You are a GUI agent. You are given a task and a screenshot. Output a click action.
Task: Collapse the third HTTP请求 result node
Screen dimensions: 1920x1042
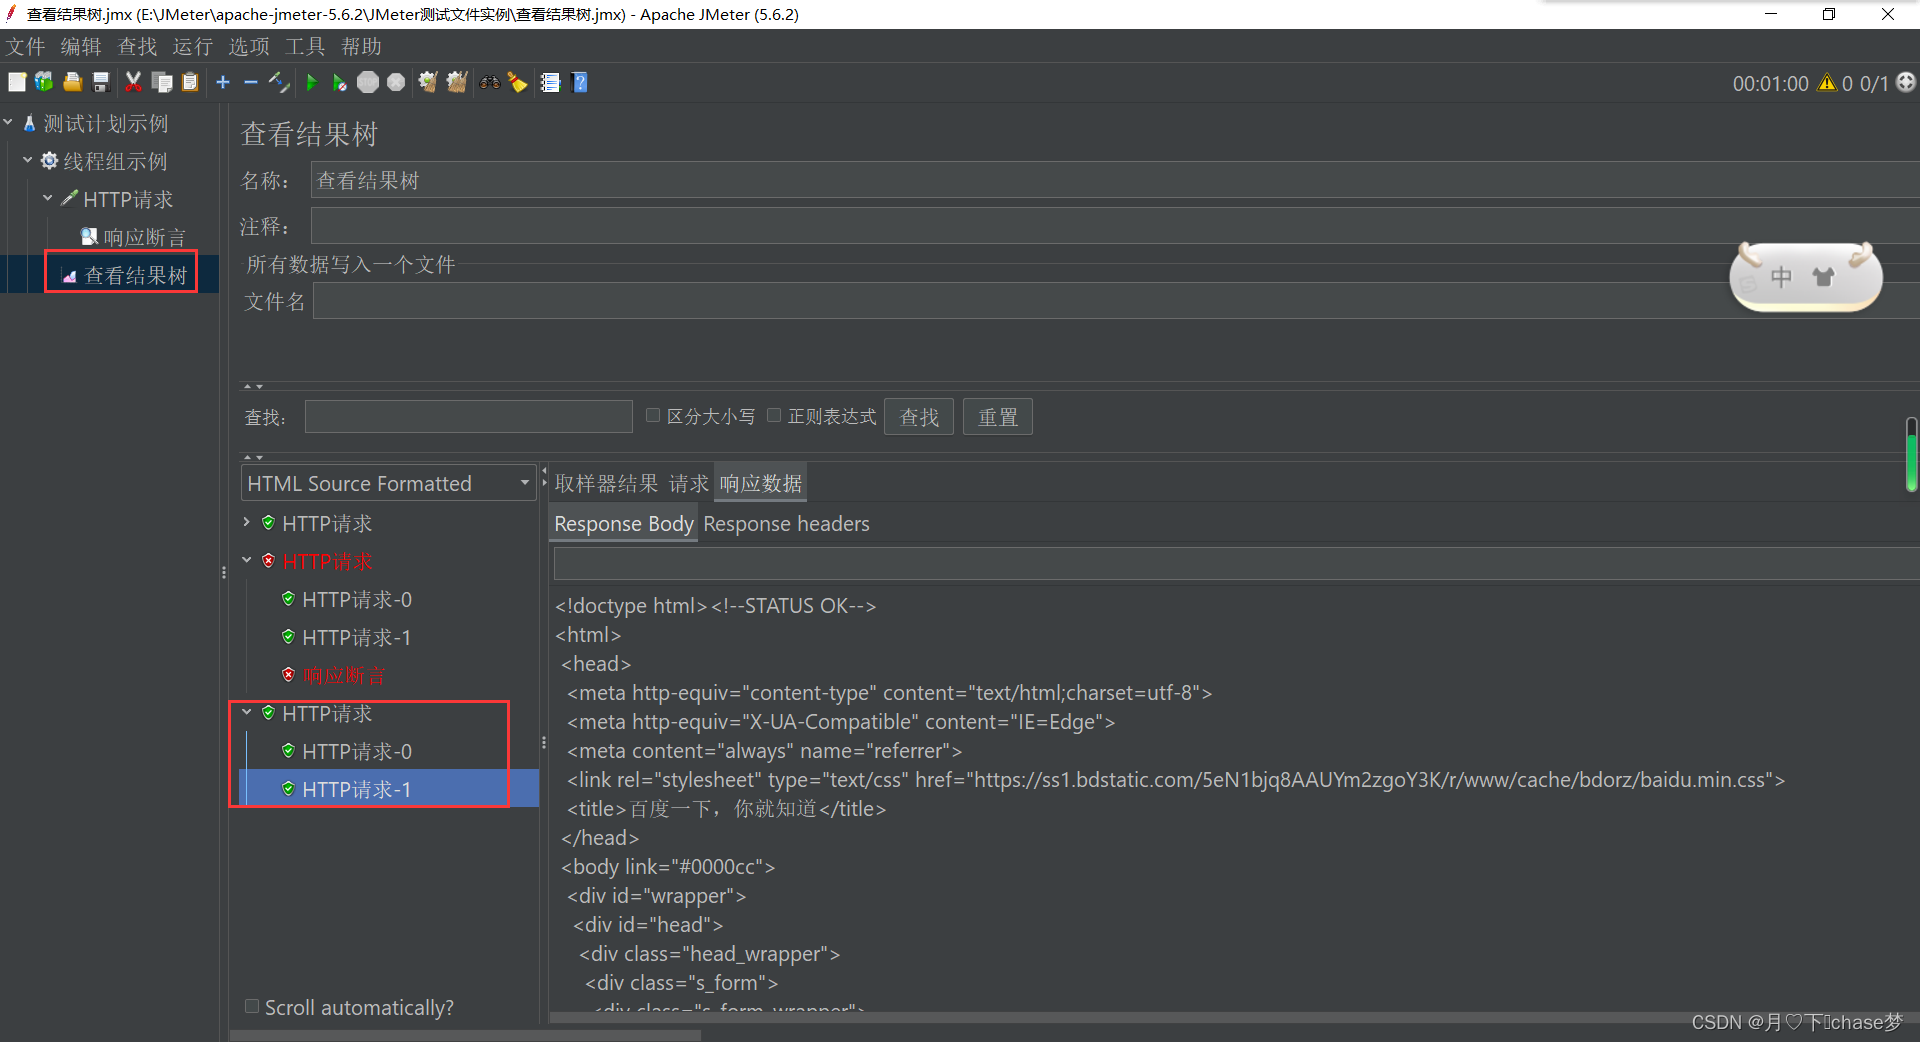pyautogui.click(x=247, y=712)
